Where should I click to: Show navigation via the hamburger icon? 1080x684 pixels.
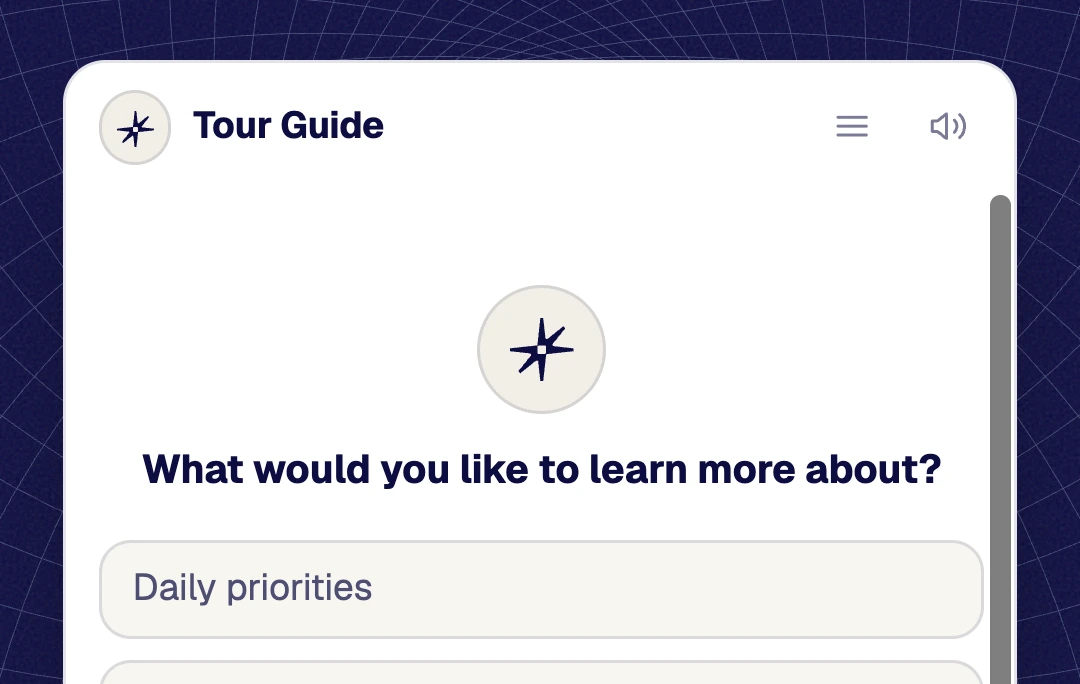coord(851,126)
